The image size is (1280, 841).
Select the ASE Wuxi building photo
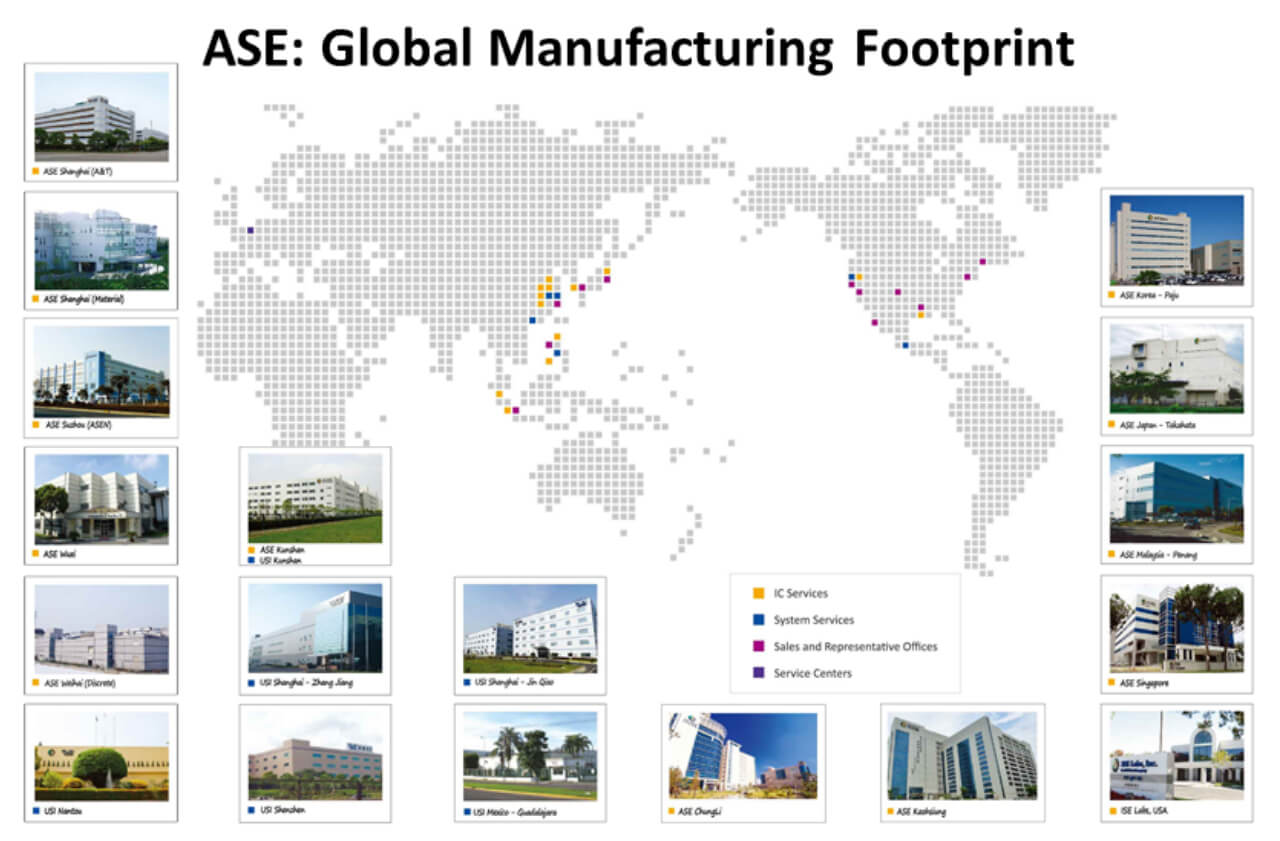coord(101,500)
